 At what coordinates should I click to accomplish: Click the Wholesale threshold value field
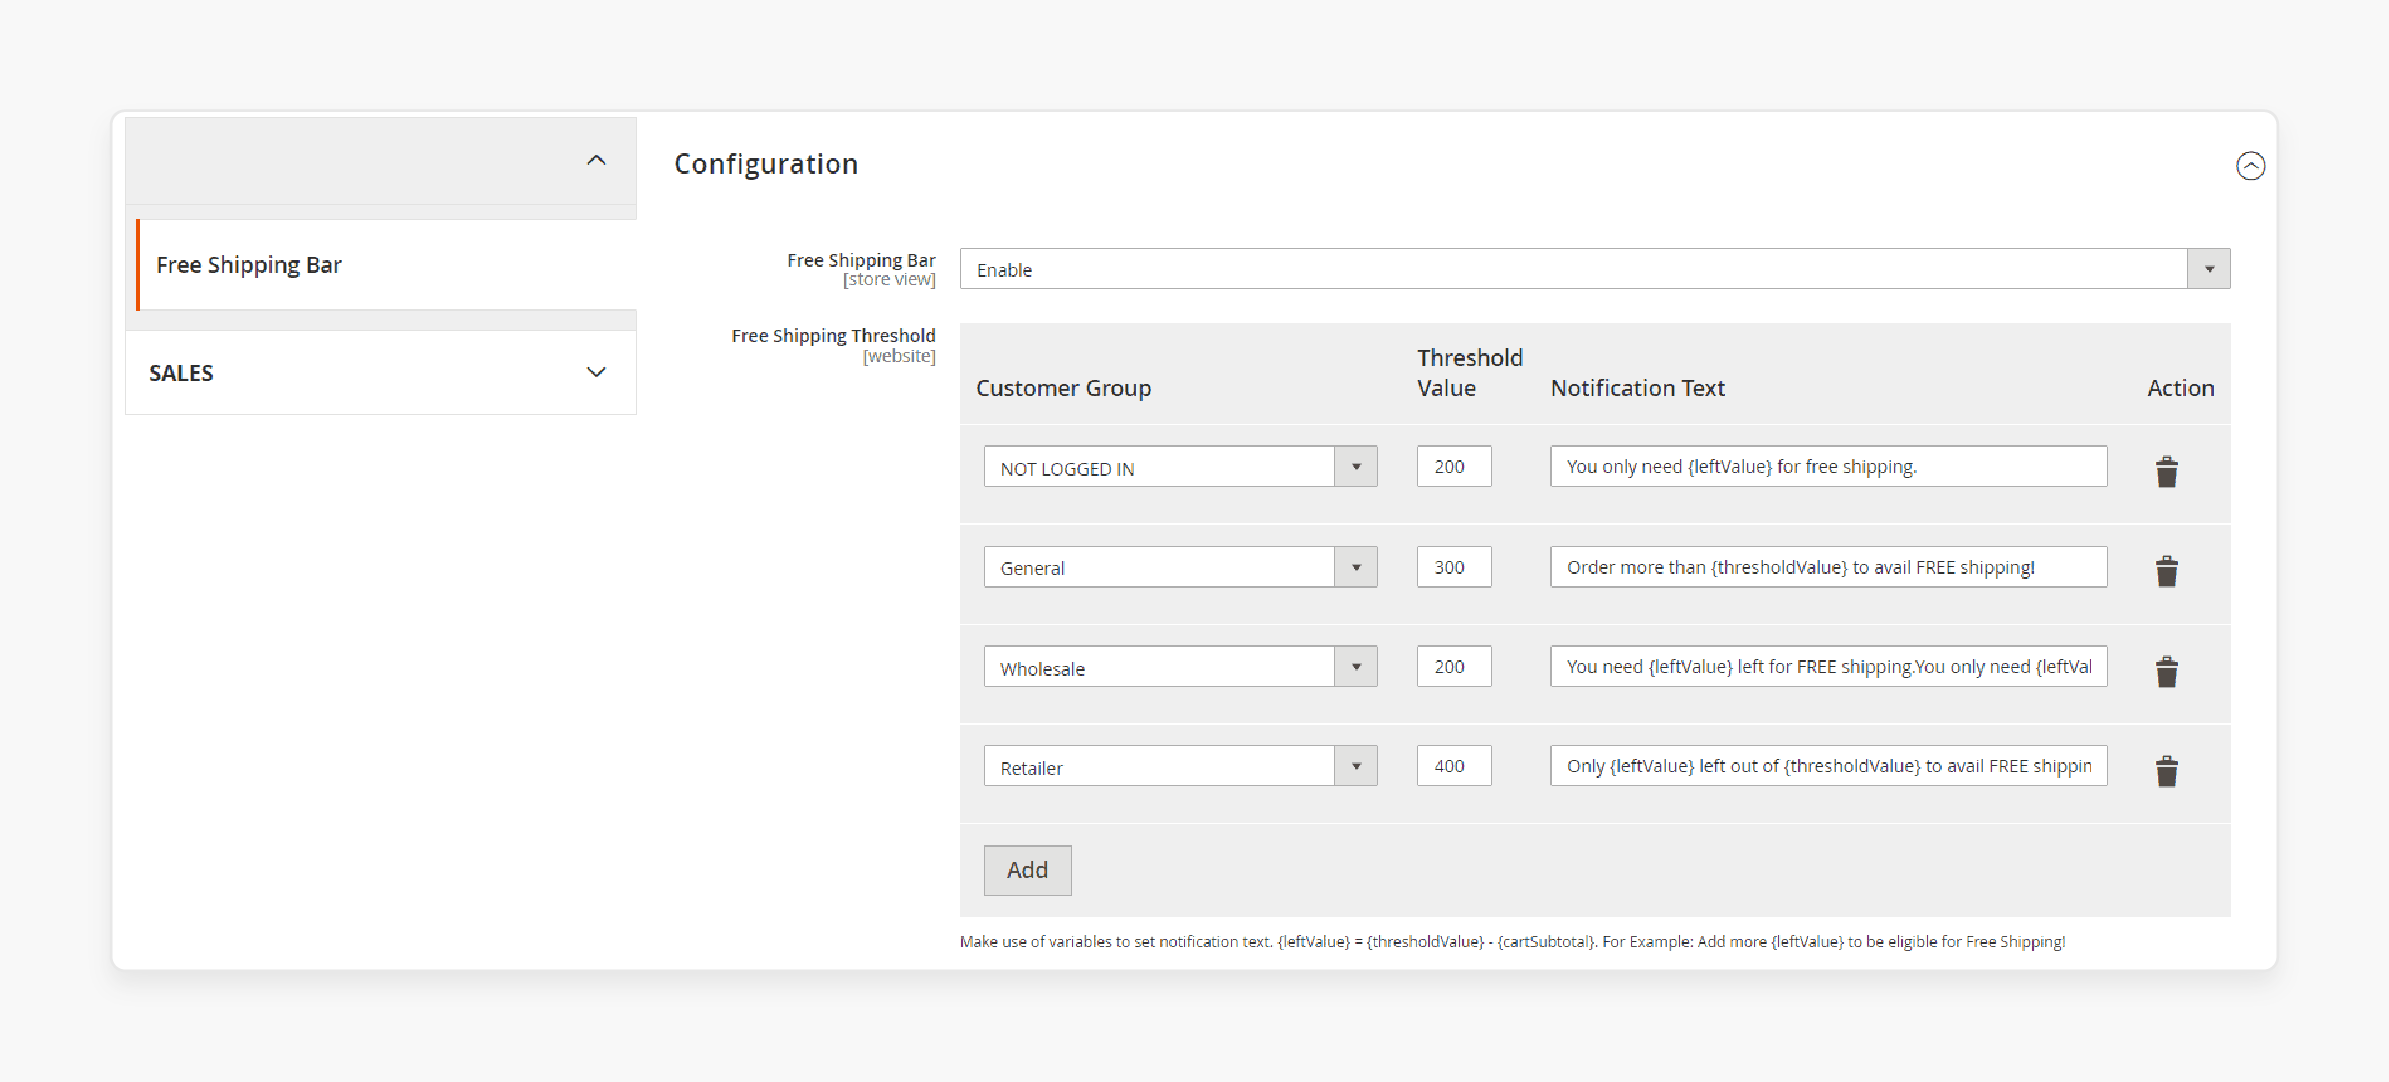[x=1453, y=667]
